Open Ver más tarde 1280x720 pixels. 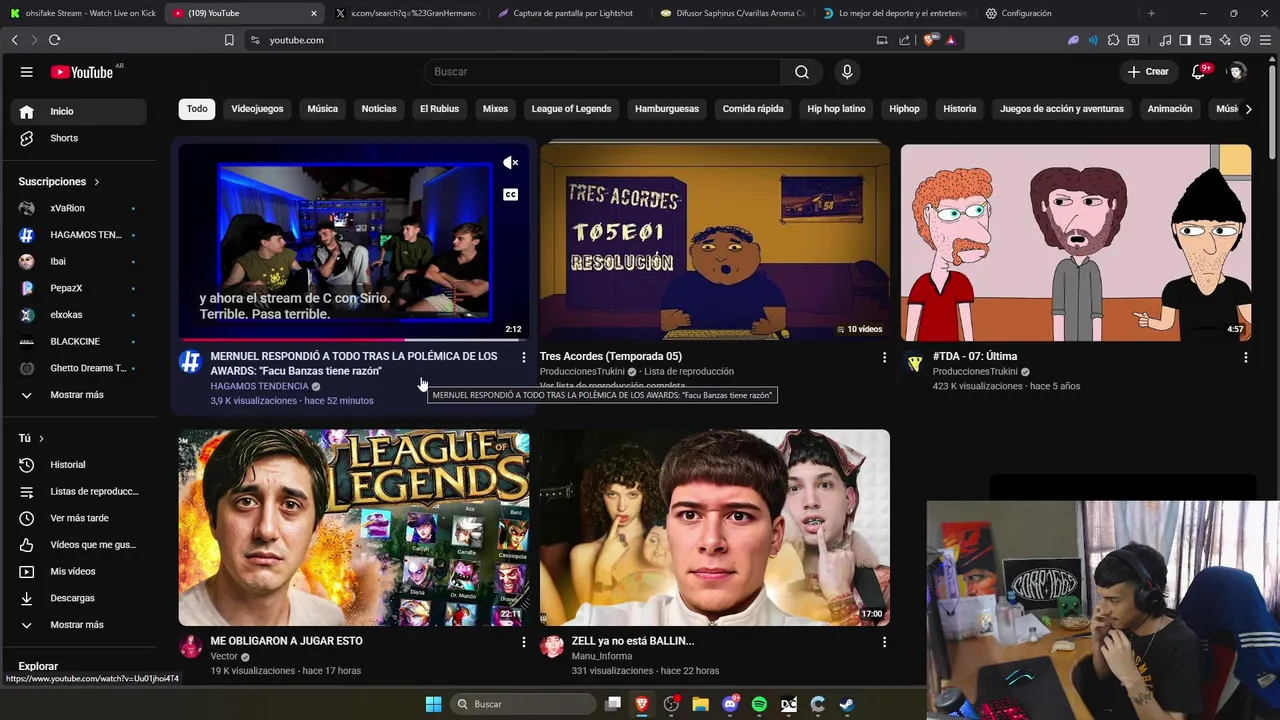tap(80, 518)
